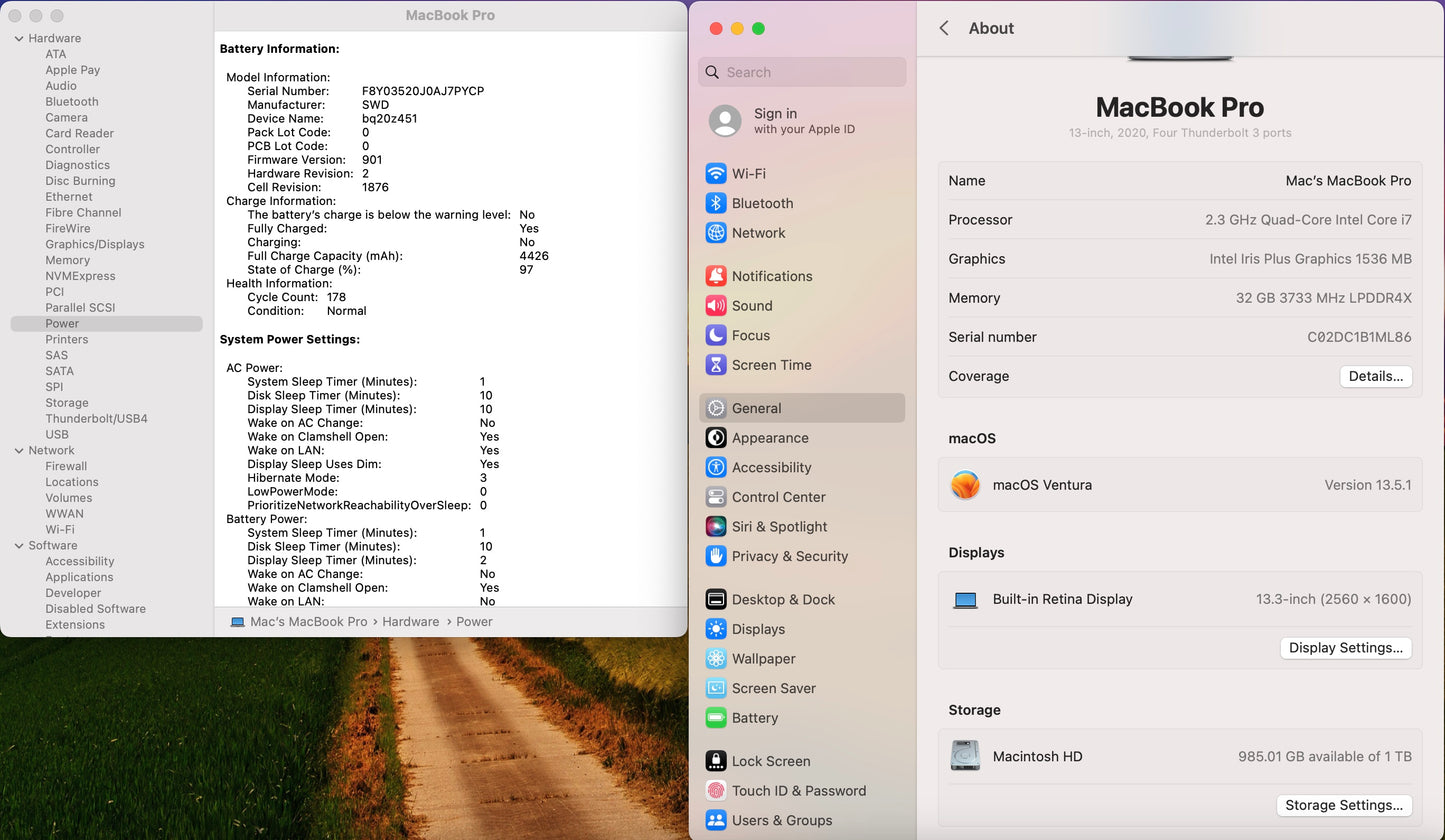Collapse the Hardware tree section
Screen dimensions: 1445x840
[18, 38]
